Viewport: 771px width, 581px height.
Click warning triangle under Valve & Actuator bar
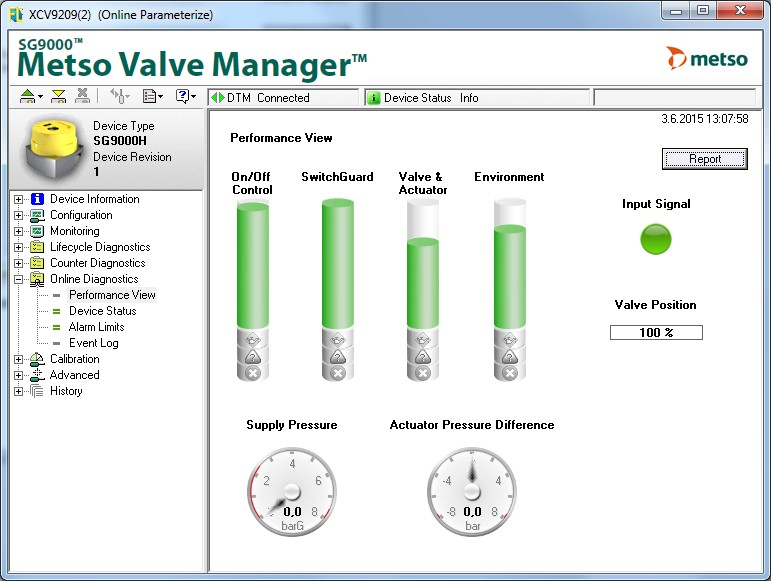tap(423, 357)
